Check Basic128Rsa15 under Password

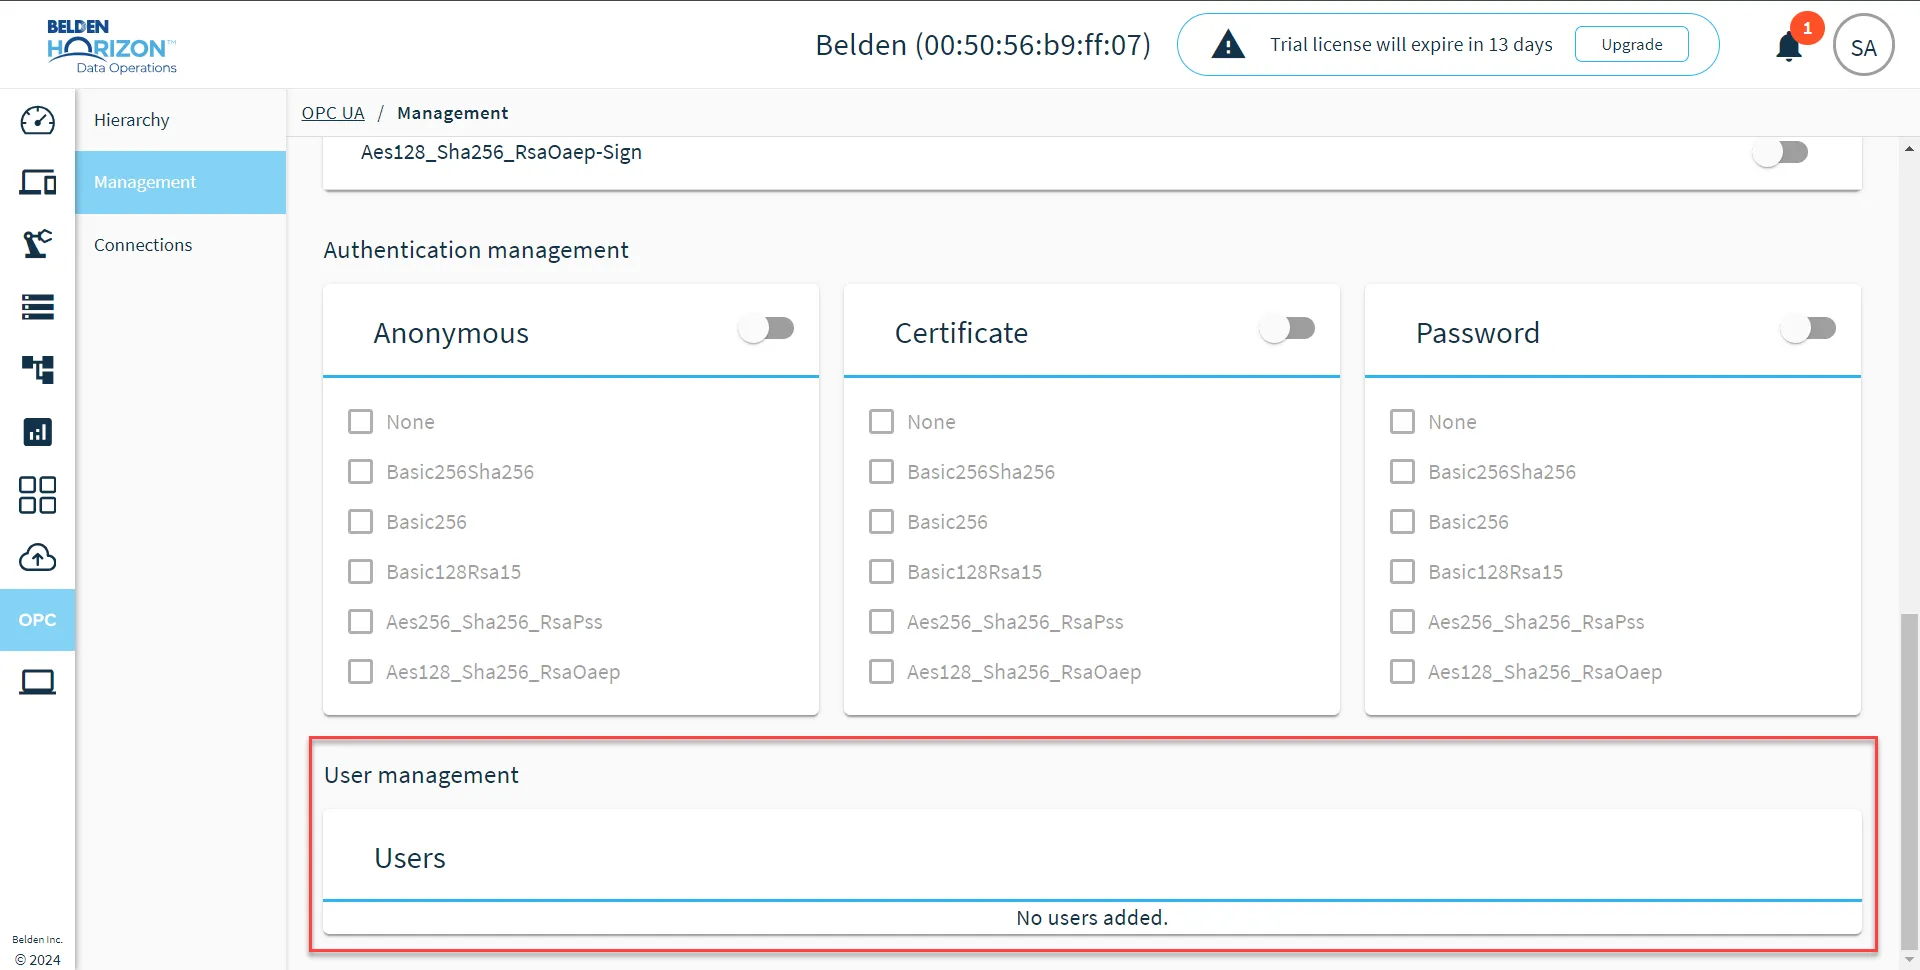coord(1402,572)
